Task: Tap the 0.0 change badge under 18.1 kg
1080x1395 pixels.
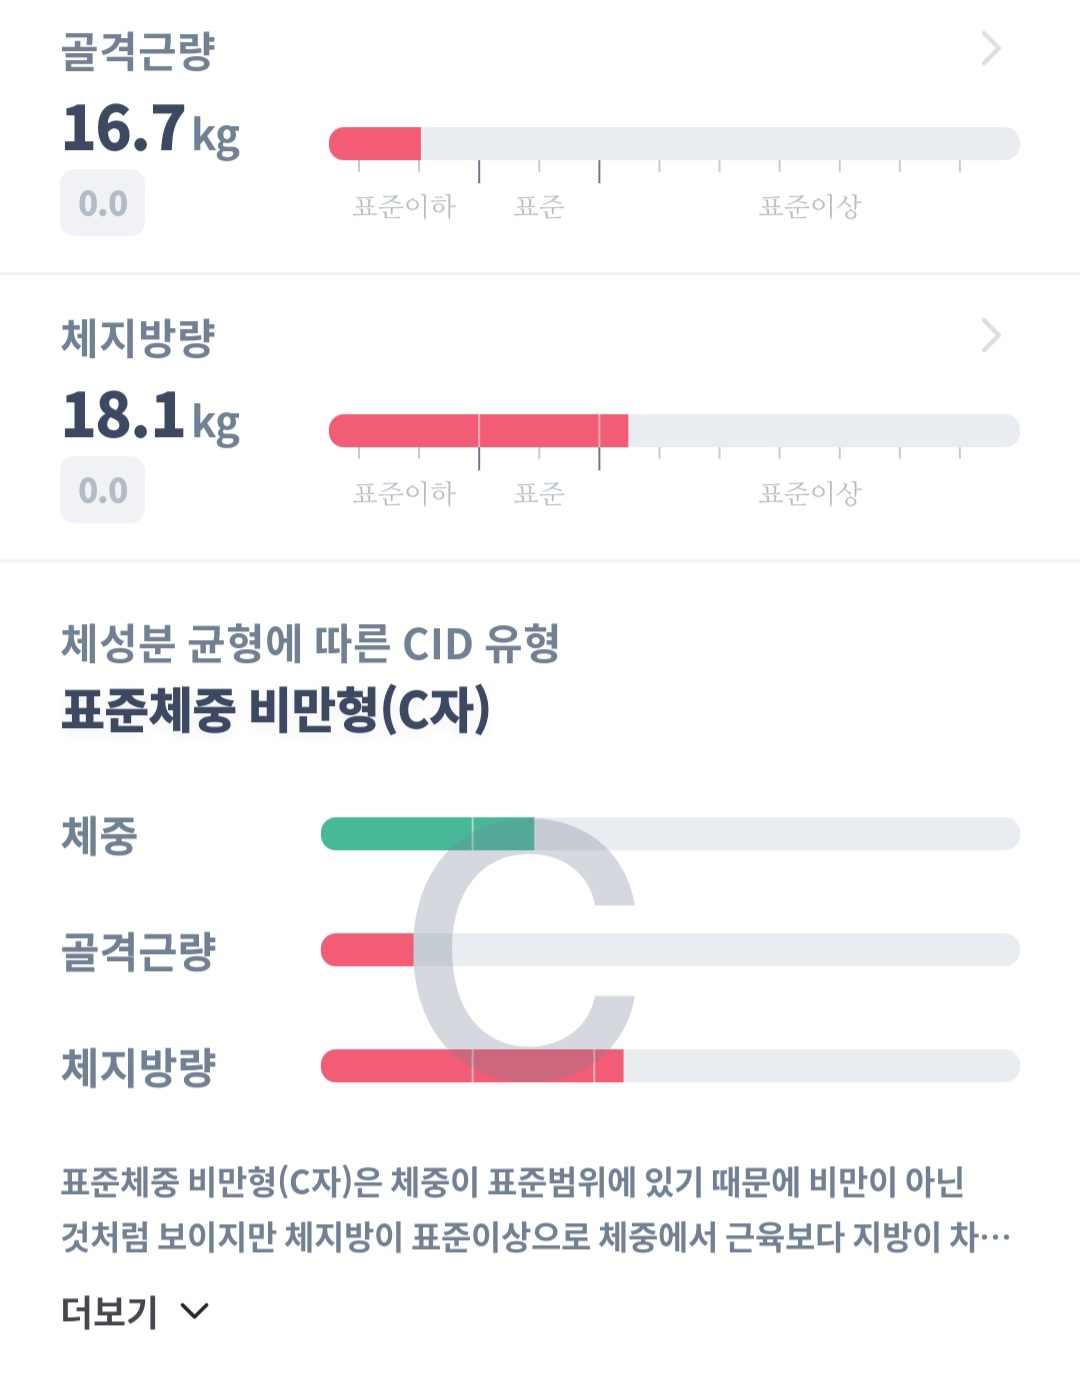Action: pos(102,490)
